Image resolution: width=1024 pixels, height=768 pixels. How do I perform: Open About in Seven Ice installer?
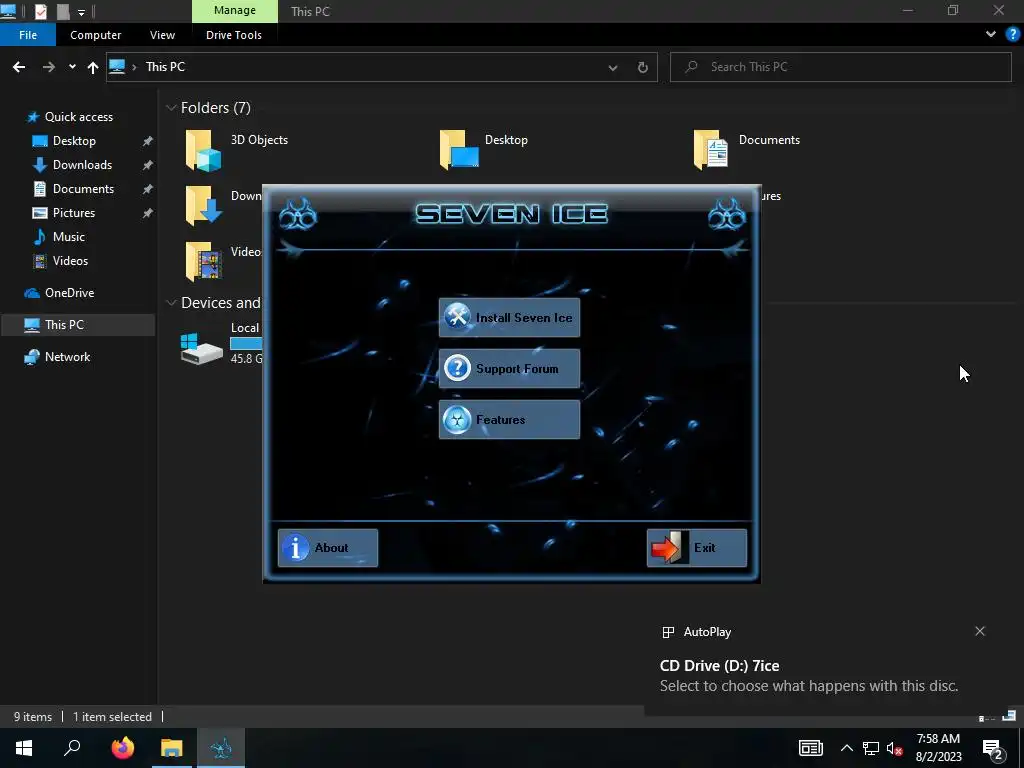[x=328, y=548]
